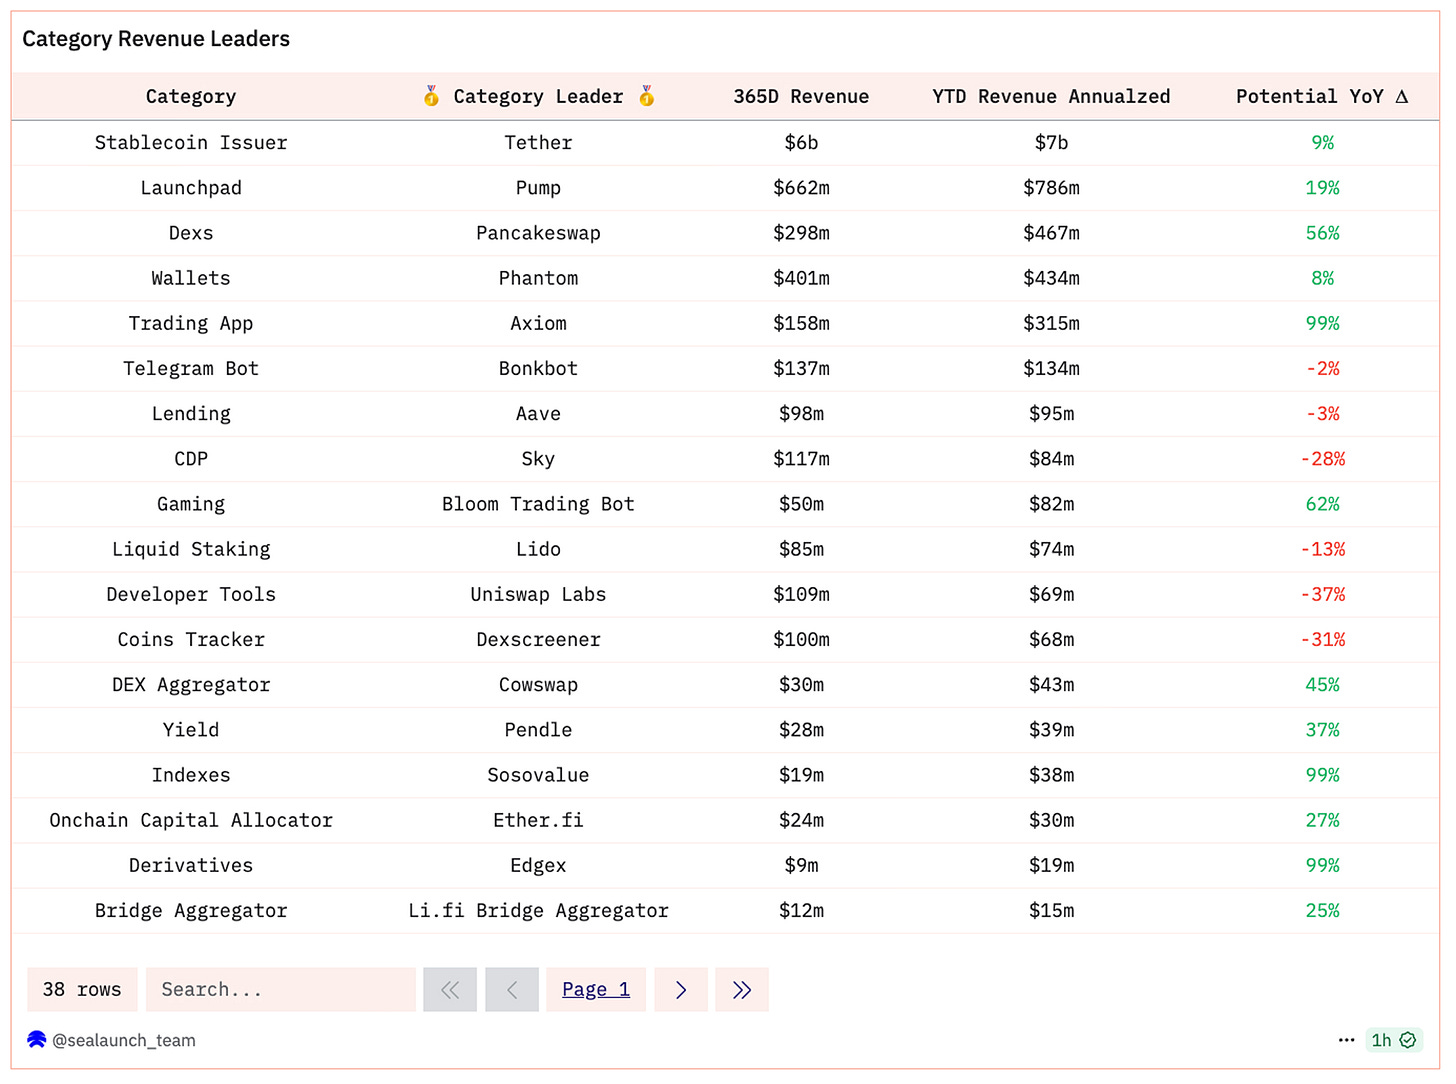Click the $662m revenue value
1456x1084 pixels.
tap(801, 188)
